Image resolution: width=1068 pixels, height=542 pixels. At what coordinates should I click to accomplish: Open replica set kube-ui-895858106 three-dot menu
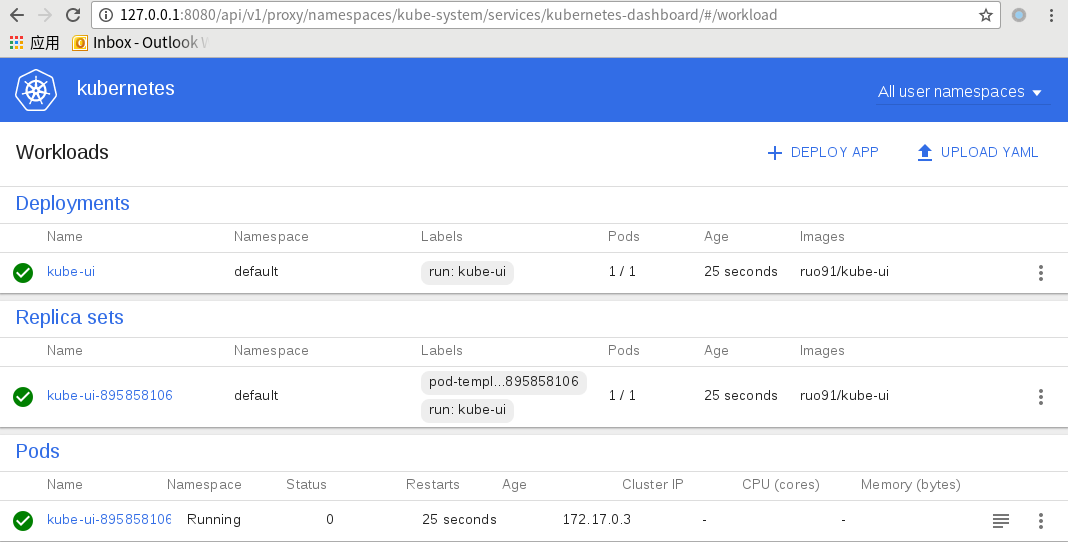1041,396
